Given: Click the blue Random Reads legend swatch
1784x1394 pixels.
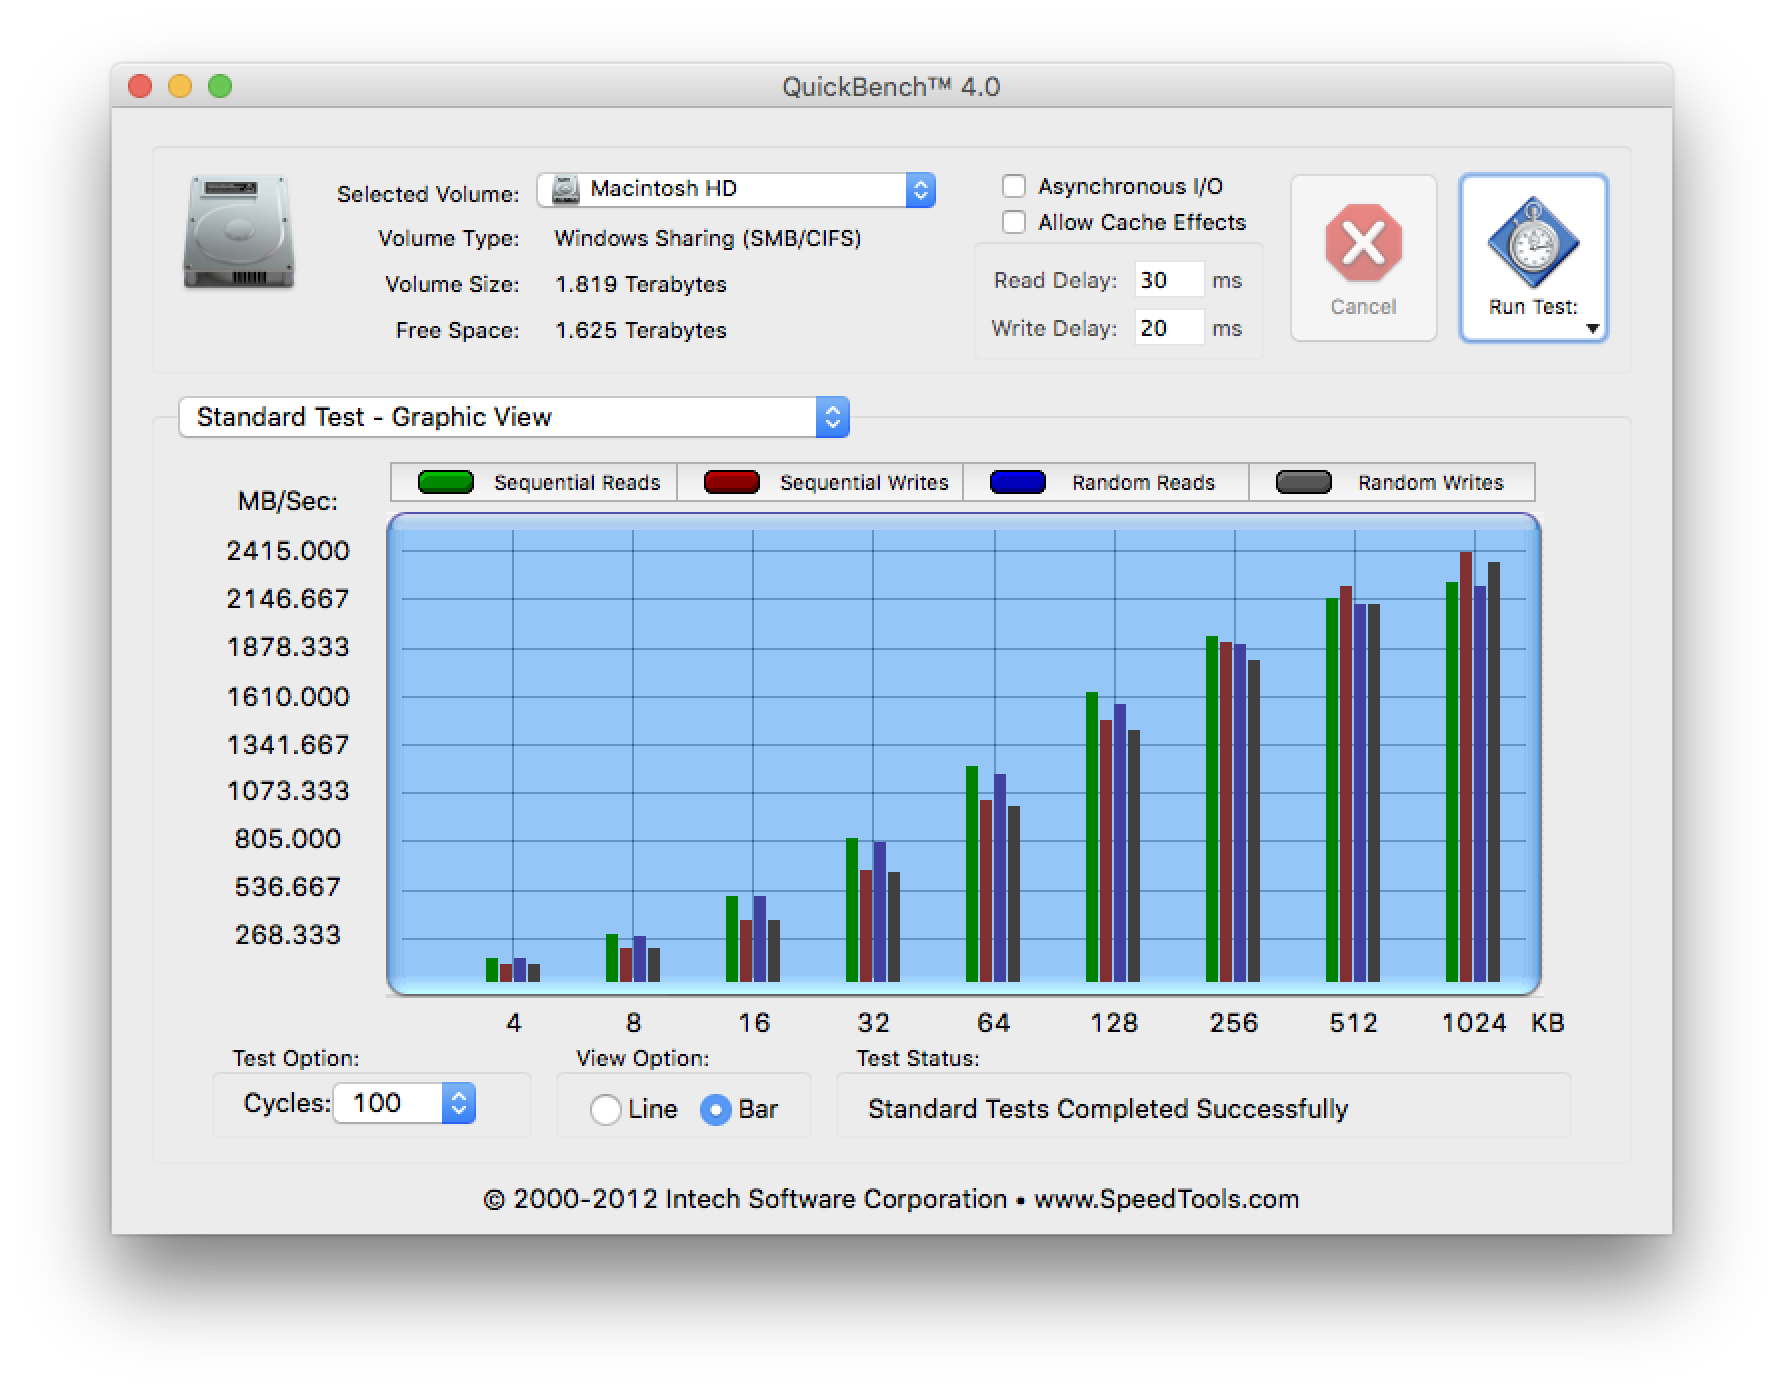Looking at the screenshot, I should 1018,483.
